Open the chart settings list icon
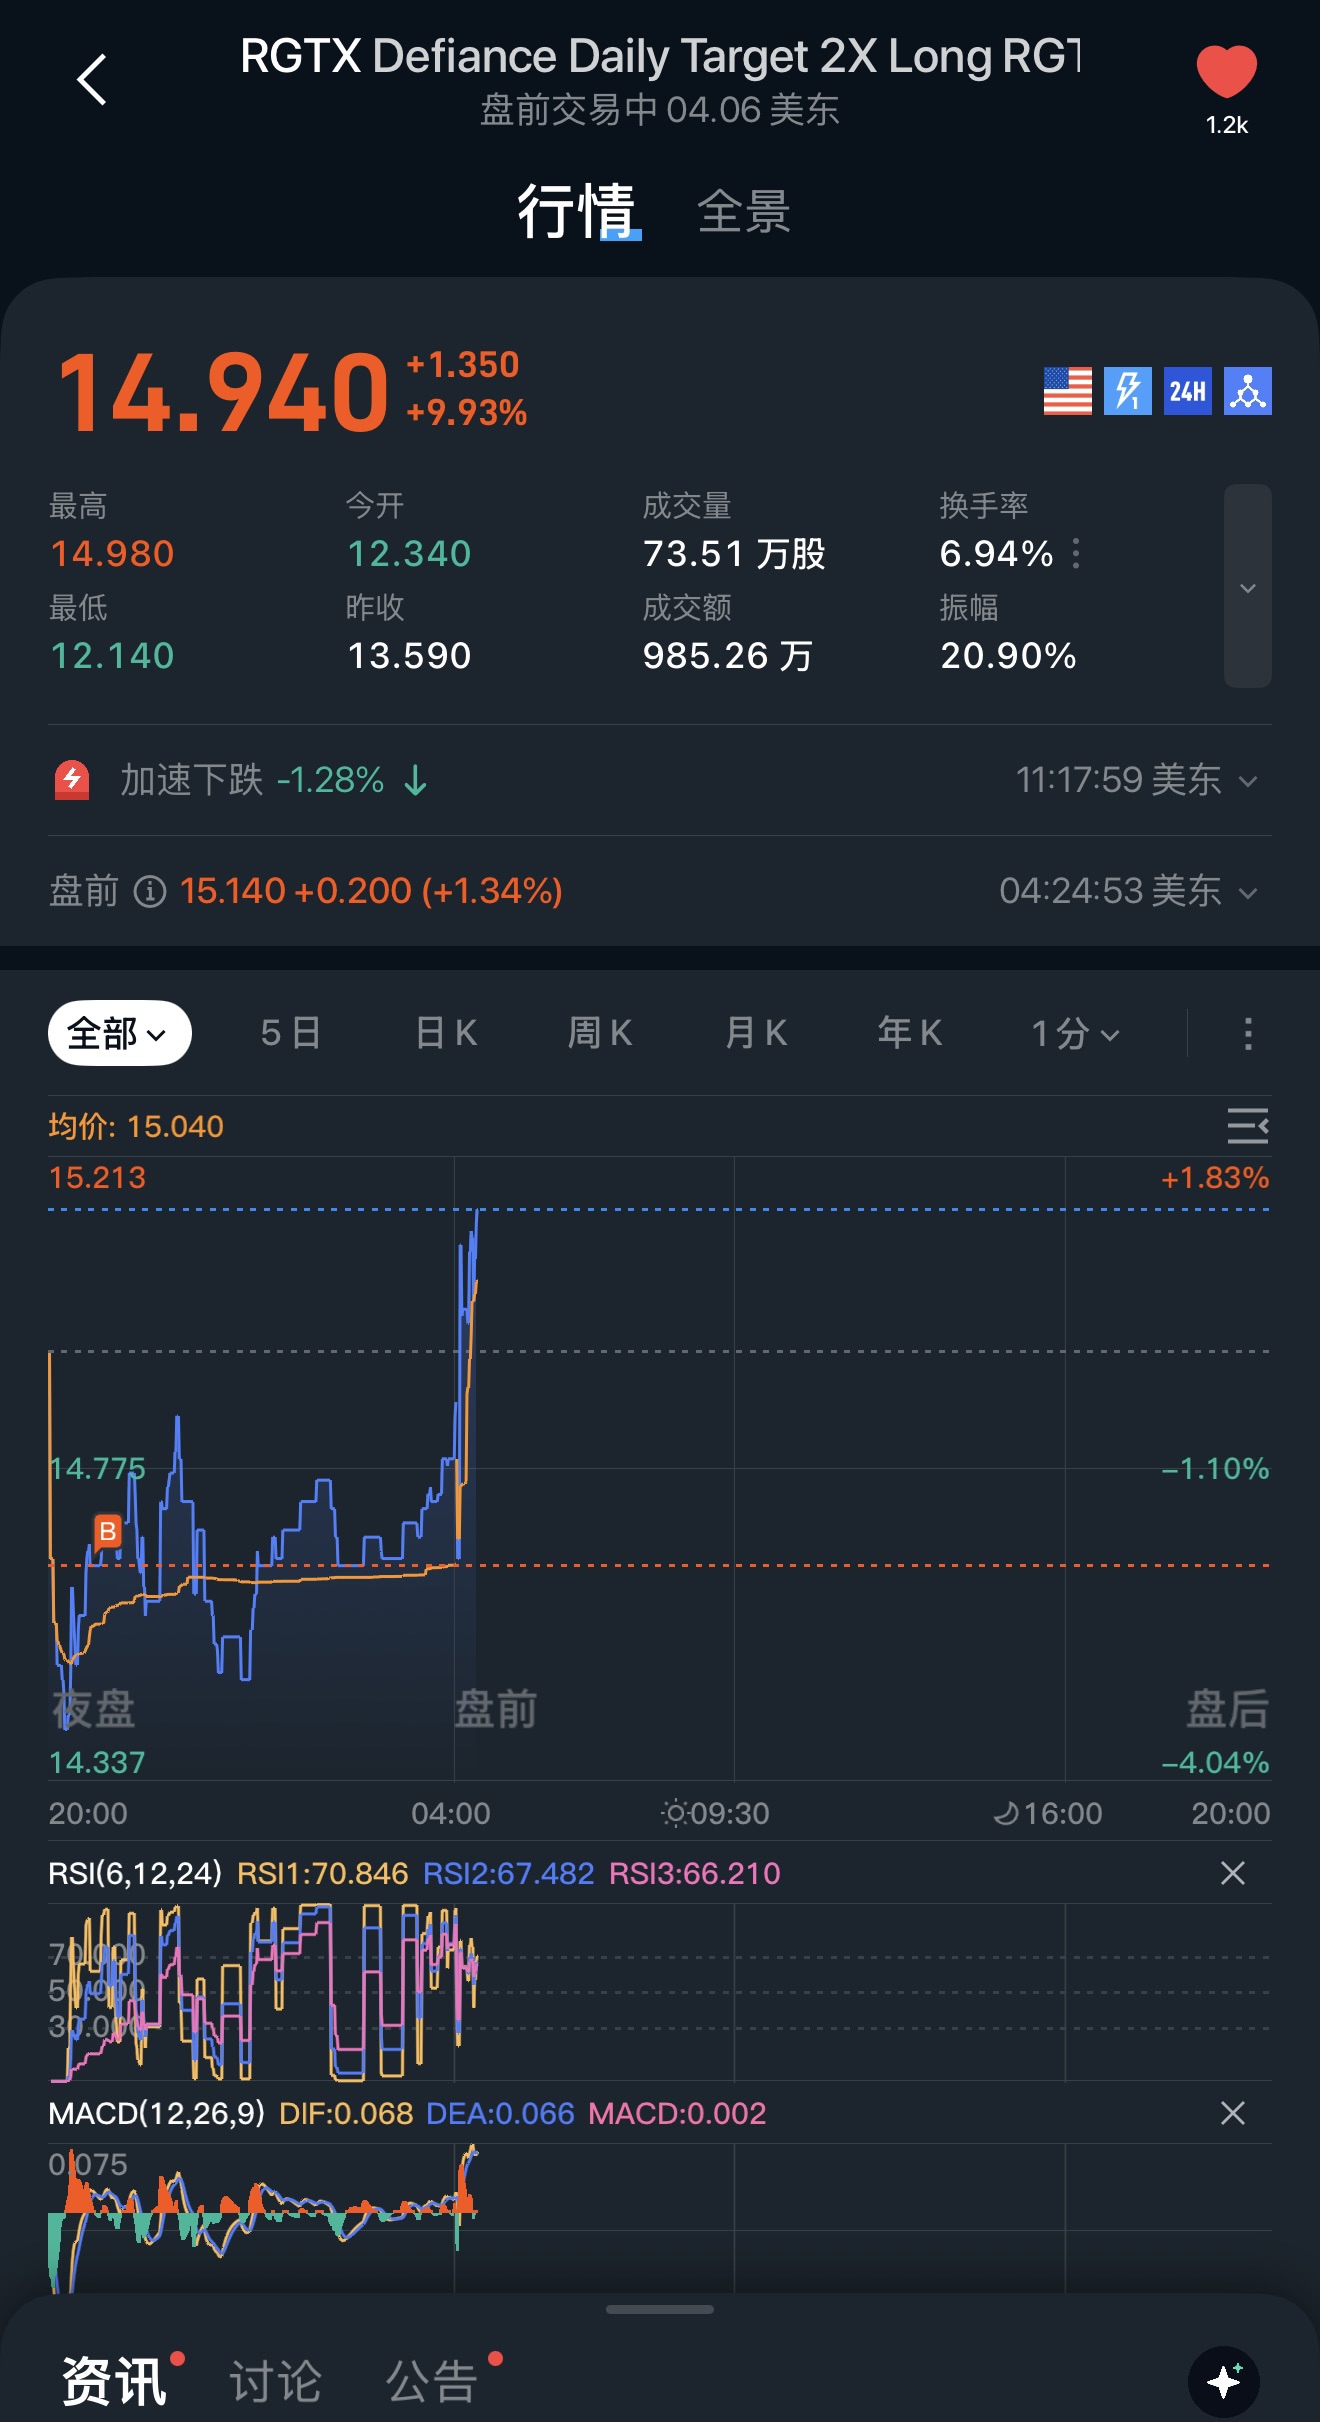 pyautogui.click(x=1247, y=1126)
